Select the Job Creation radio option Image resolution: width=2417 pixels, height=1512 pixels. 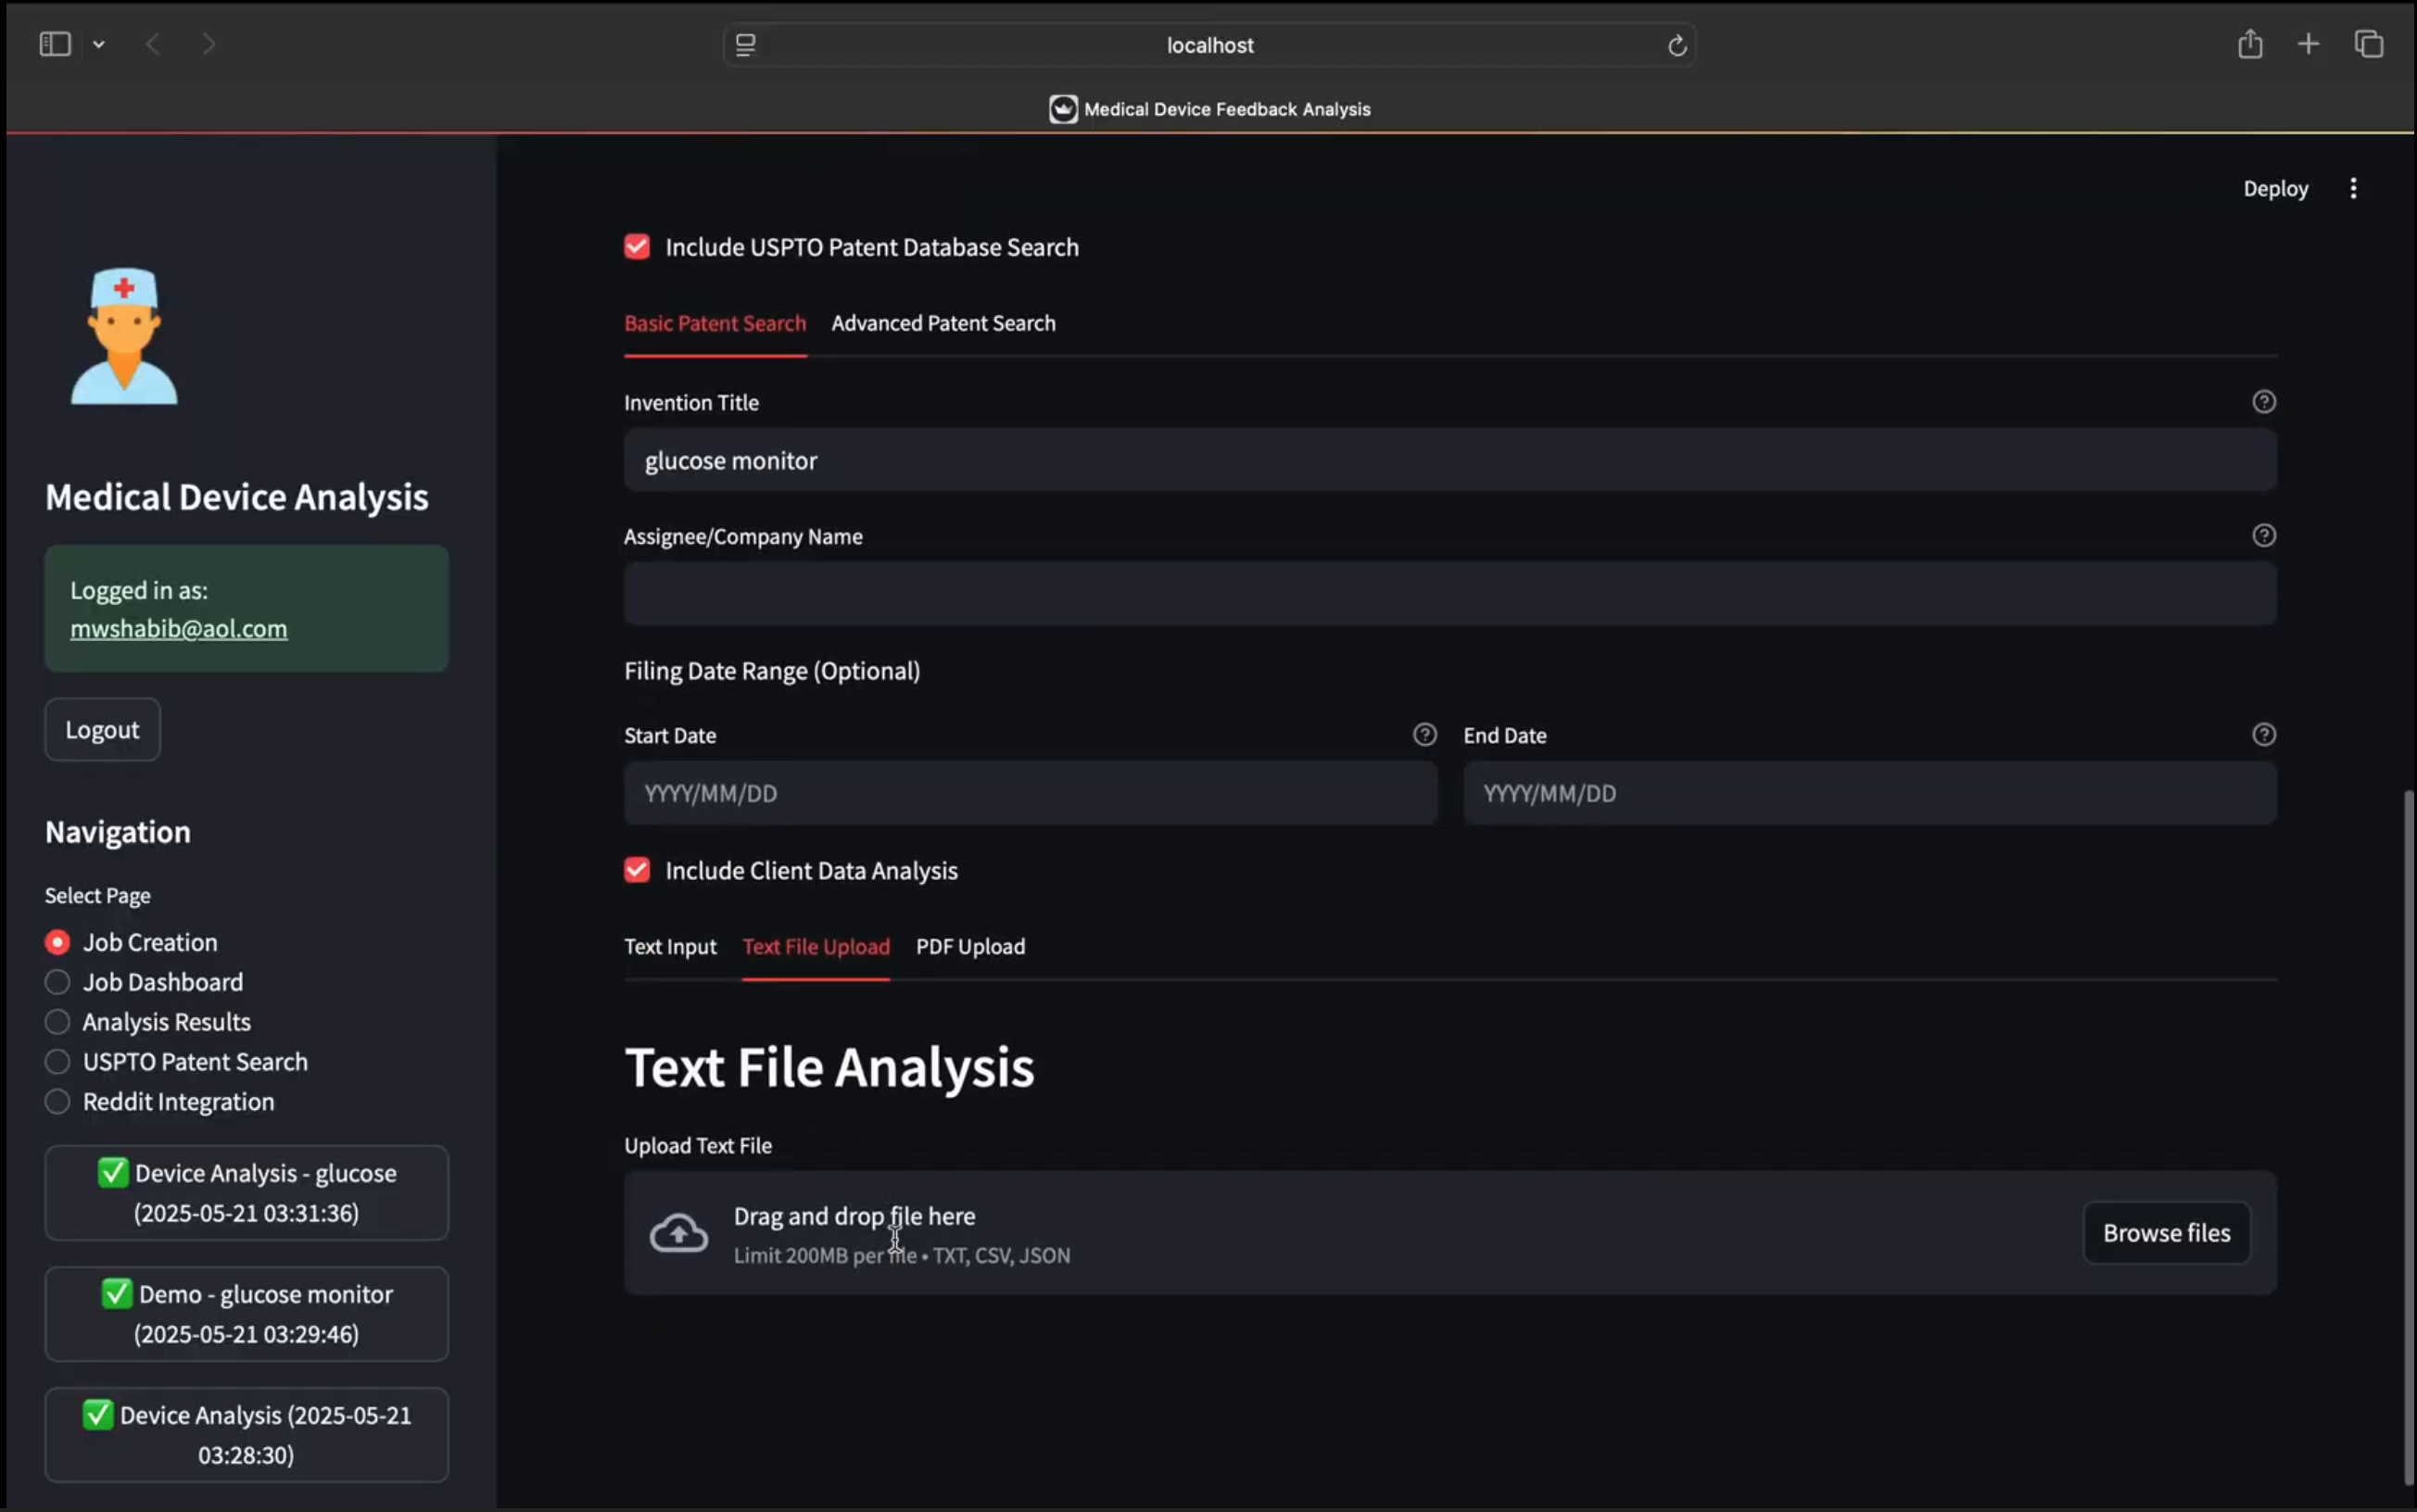click(x=131, y=942)
